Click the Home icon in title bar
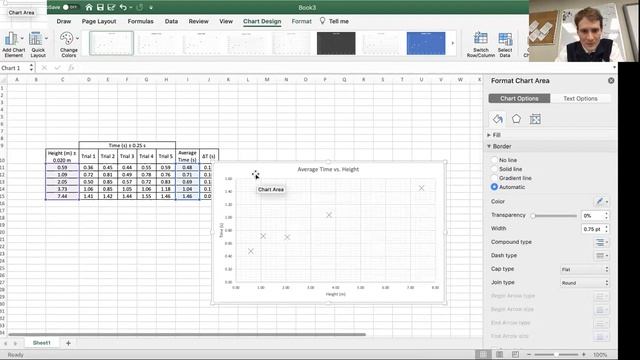This screenshot has width=640, height=360. pos(89,7)
